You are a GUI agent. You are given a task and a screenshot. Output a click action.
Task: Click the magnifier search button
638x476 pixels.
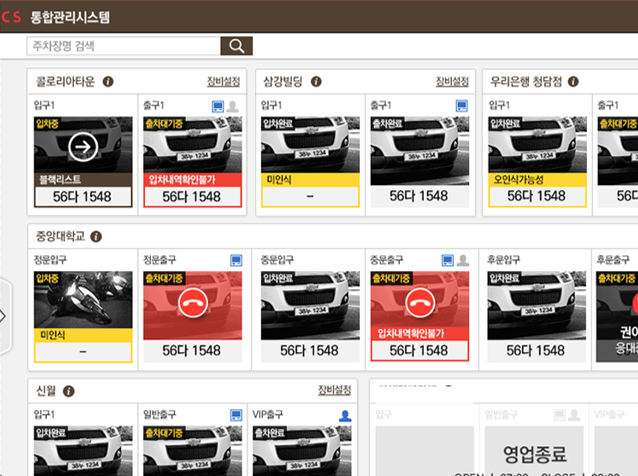[237, 46]
